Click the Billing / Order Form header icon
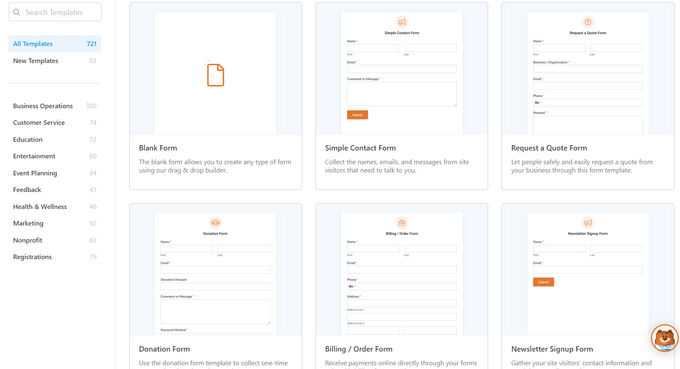The height and width of the screenshot is (369, 680). (x=402, y=223)
